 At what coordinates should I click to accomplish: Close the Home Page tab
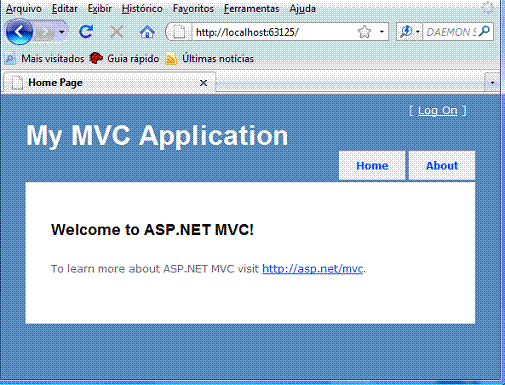(203, 83)
